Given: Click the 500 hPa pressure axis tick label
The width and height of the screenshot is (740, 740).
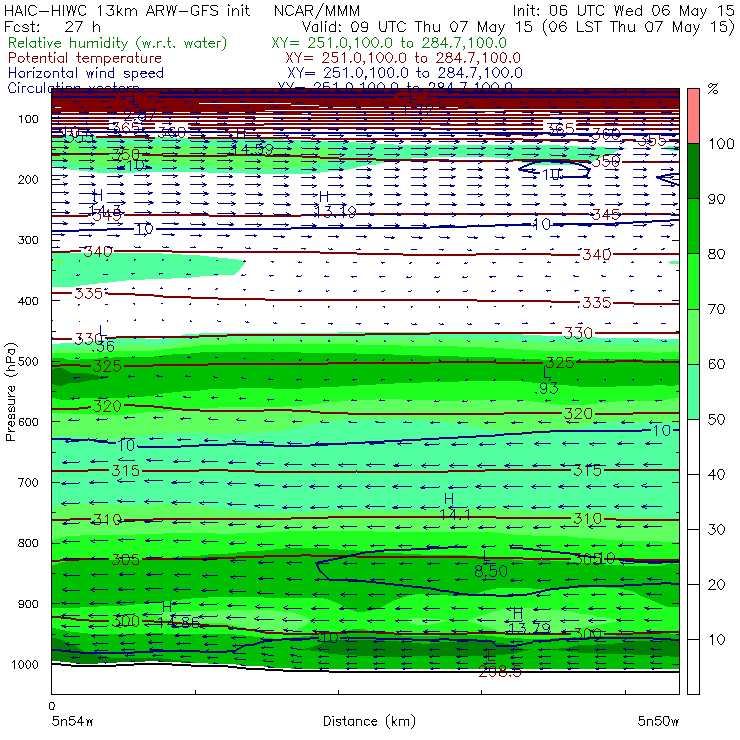Looking at the screenshot, I should click(x=28, y=362).
